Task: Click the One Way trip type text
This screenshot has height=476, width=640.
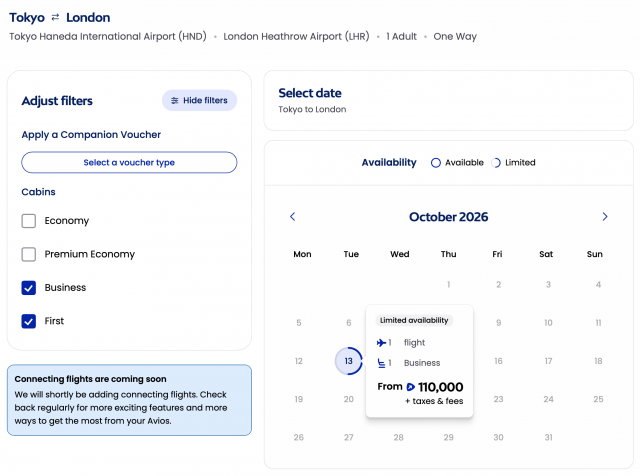Action: click(455, 37)
